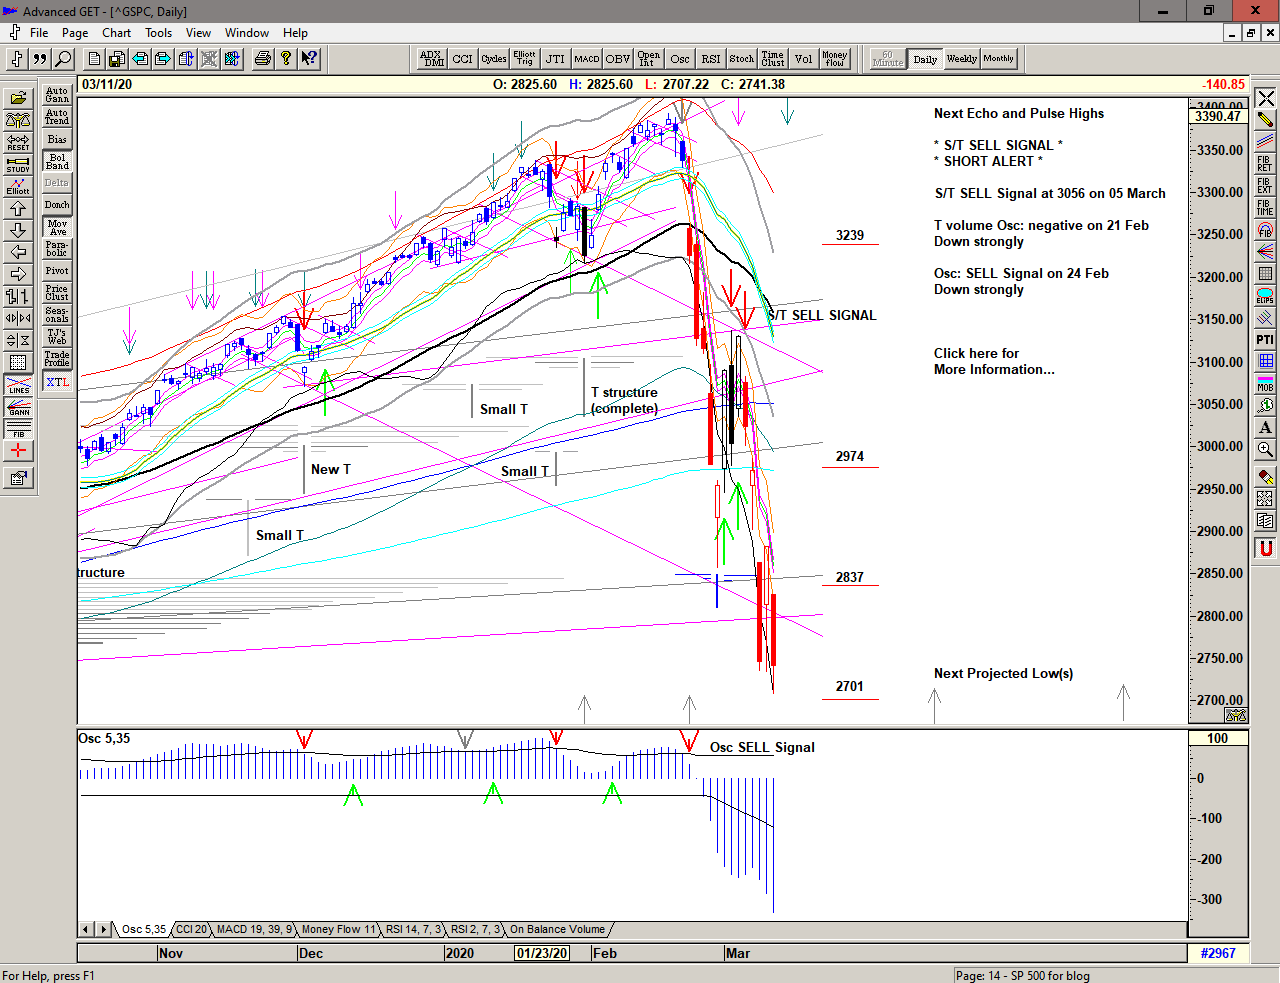
Task: Click the Stoch indicator toolbar button
Action: [x=741, y=59]
